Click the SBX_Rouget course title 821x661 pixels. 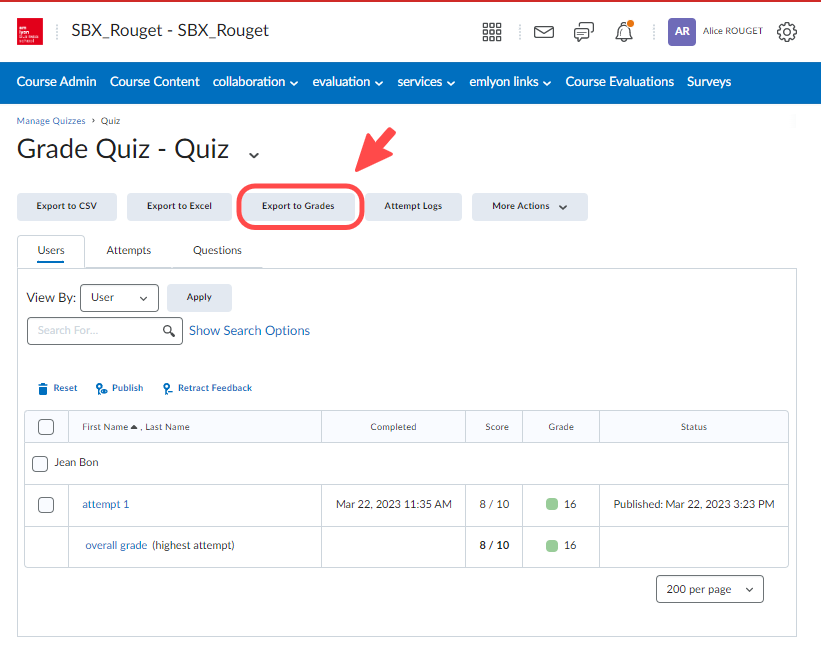click(x=170, y=30)
